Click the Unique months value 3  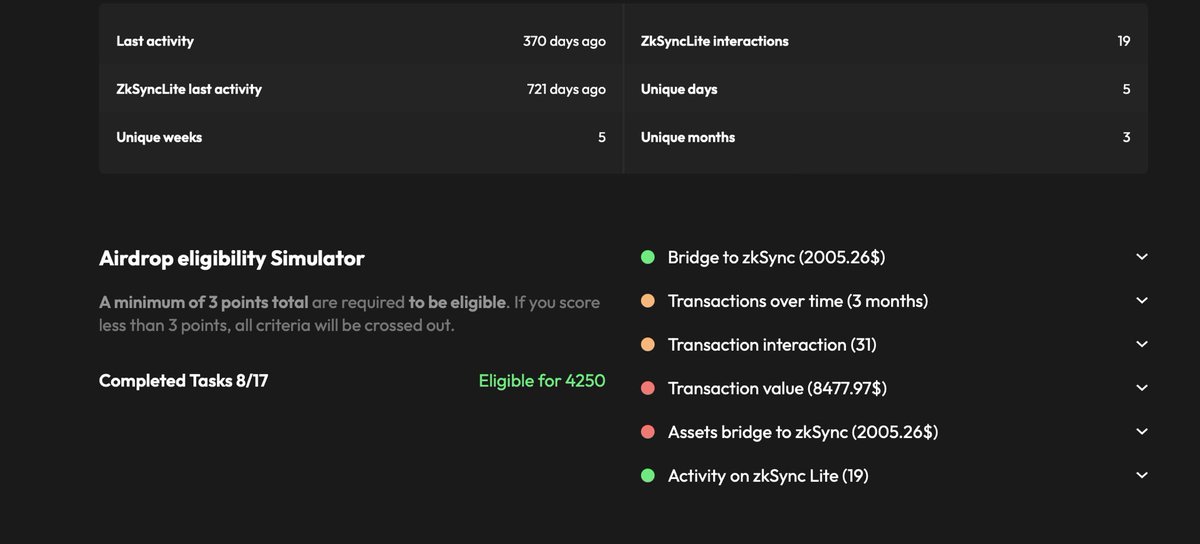click(x=1126, y=137)
